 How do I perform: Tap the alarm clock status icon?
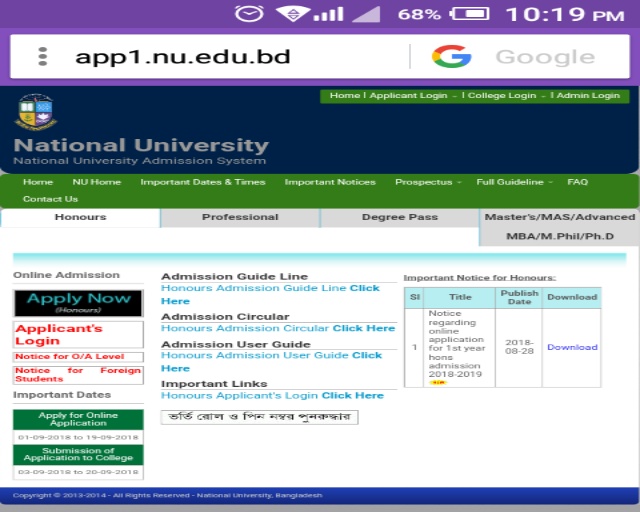click(x=249, y=14)
